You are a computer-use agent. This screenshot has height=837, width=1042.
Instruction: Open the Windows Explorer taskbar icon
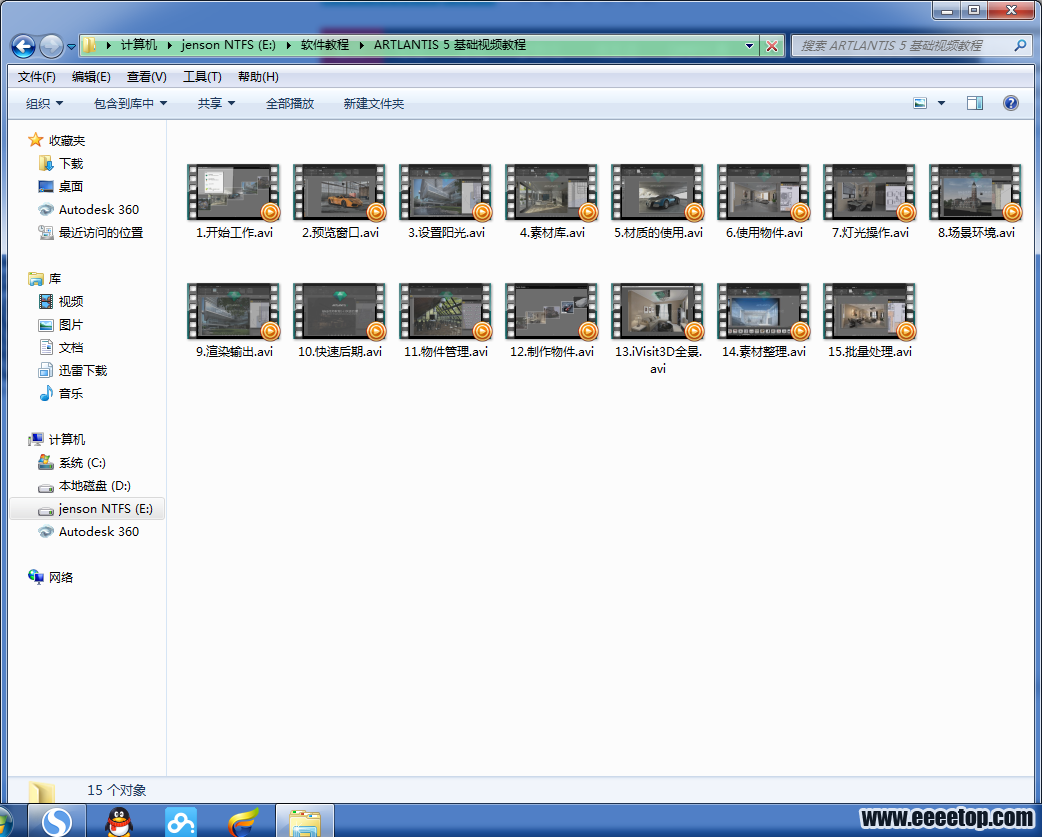(x=305, y=821)
